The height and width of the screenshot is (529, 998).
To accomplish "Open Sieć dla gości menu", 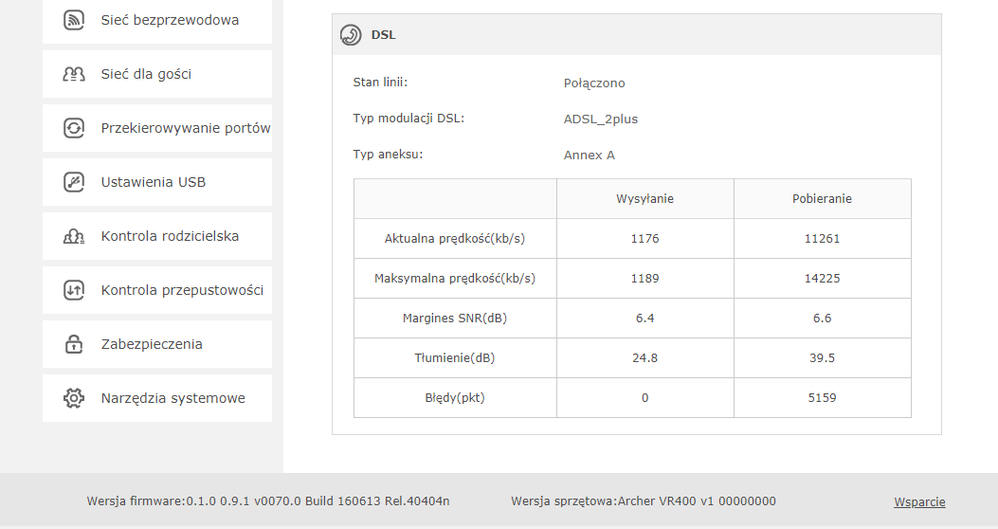I will (146, 74).
